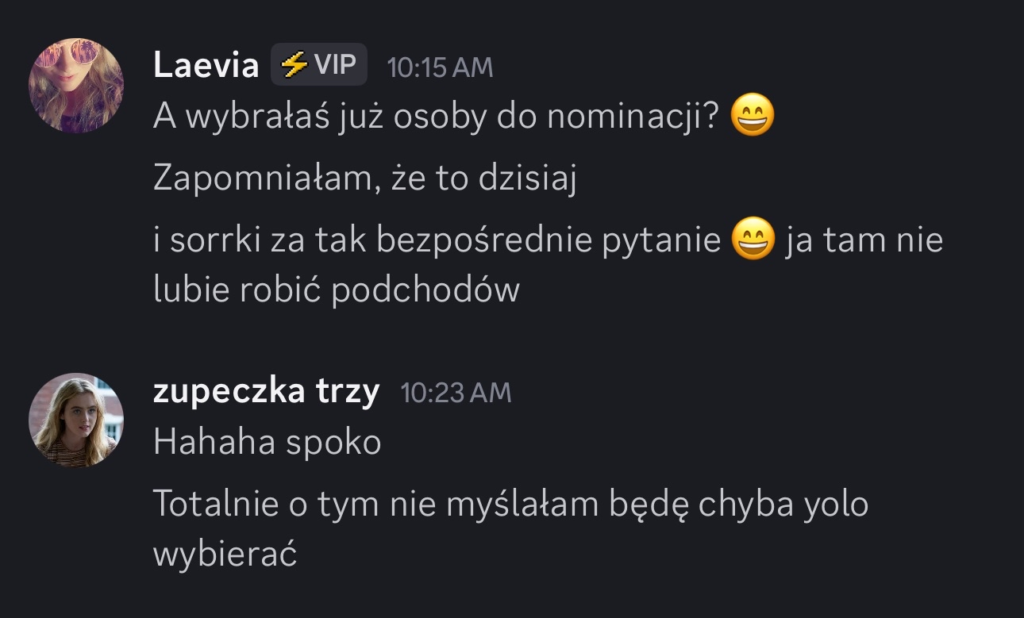1024x618 pixels.
Task: Click the text "i sorrki za tak bezpośrednie pytanie"
Action: (x=436, y=241)
